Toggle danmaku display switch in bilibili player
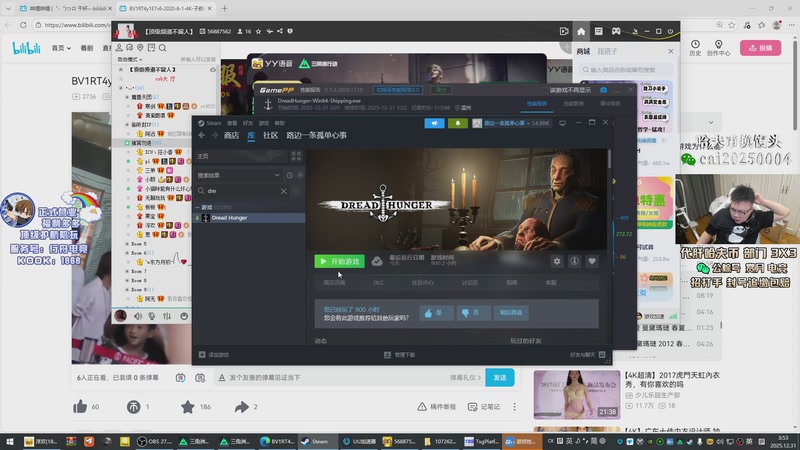Viewport: 800px width, 450px height. pos(180,378)
